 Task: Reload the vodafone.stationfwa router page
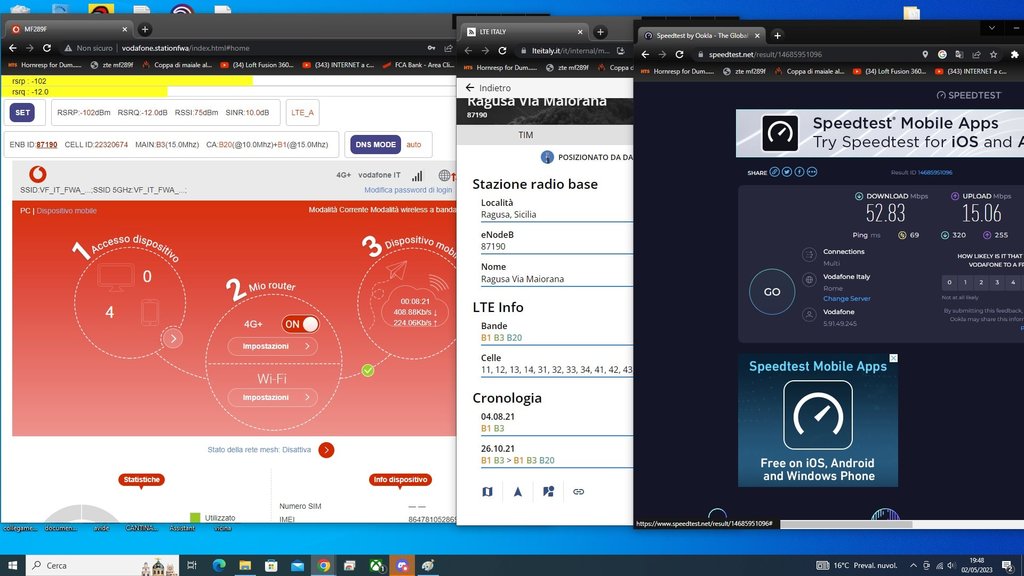(46, 48)
